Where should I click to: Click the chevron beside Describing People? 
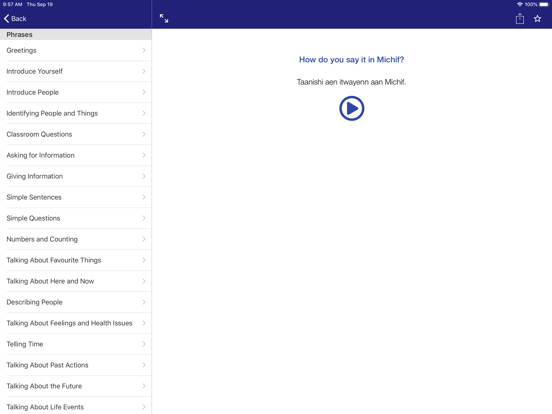point(144,302)
